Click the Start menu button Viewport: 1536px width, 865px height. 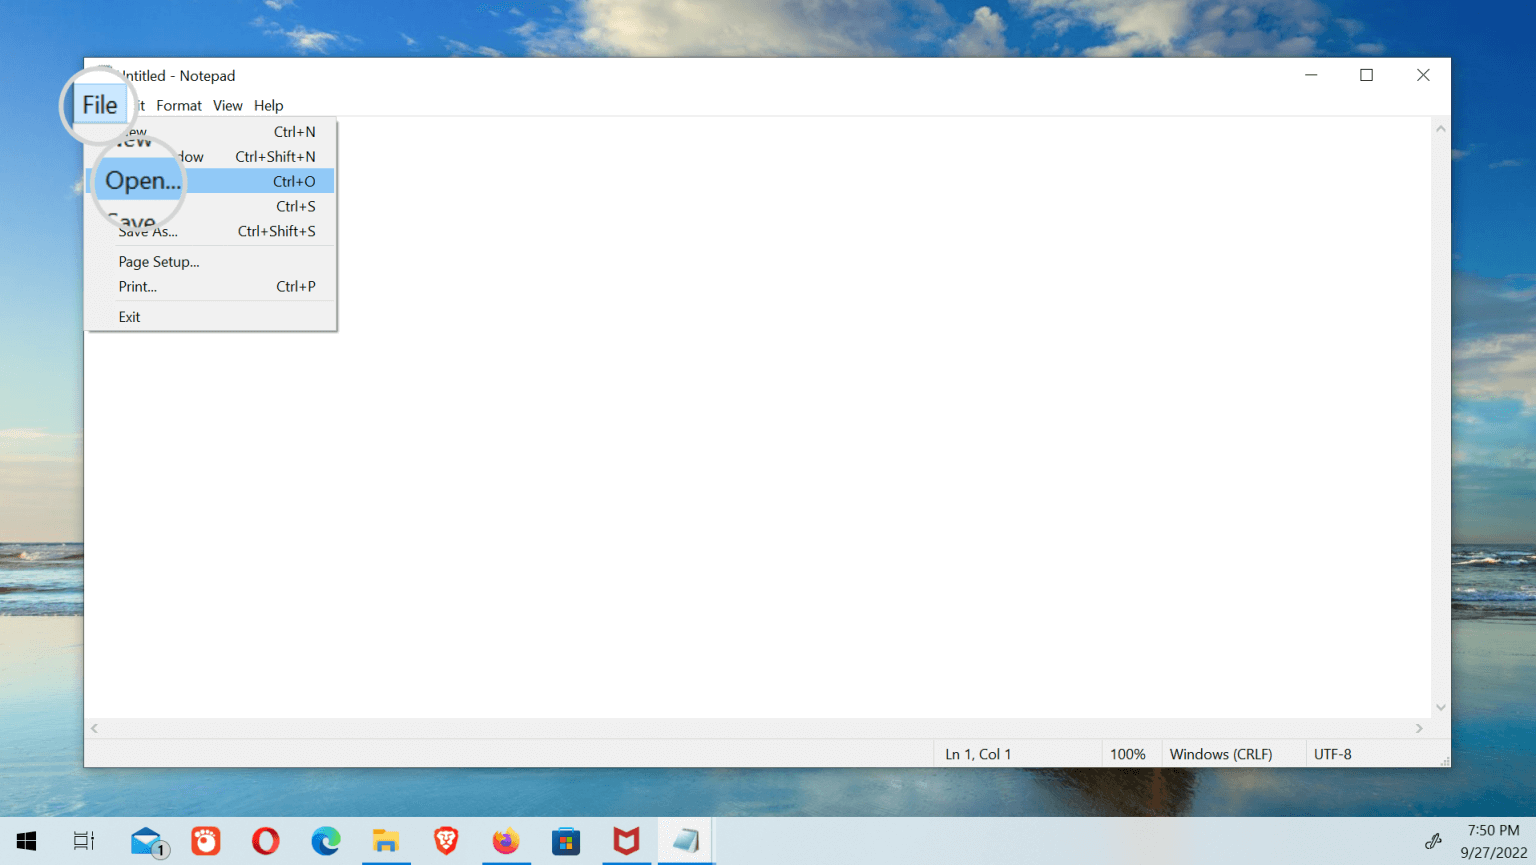tap(26, 841)
